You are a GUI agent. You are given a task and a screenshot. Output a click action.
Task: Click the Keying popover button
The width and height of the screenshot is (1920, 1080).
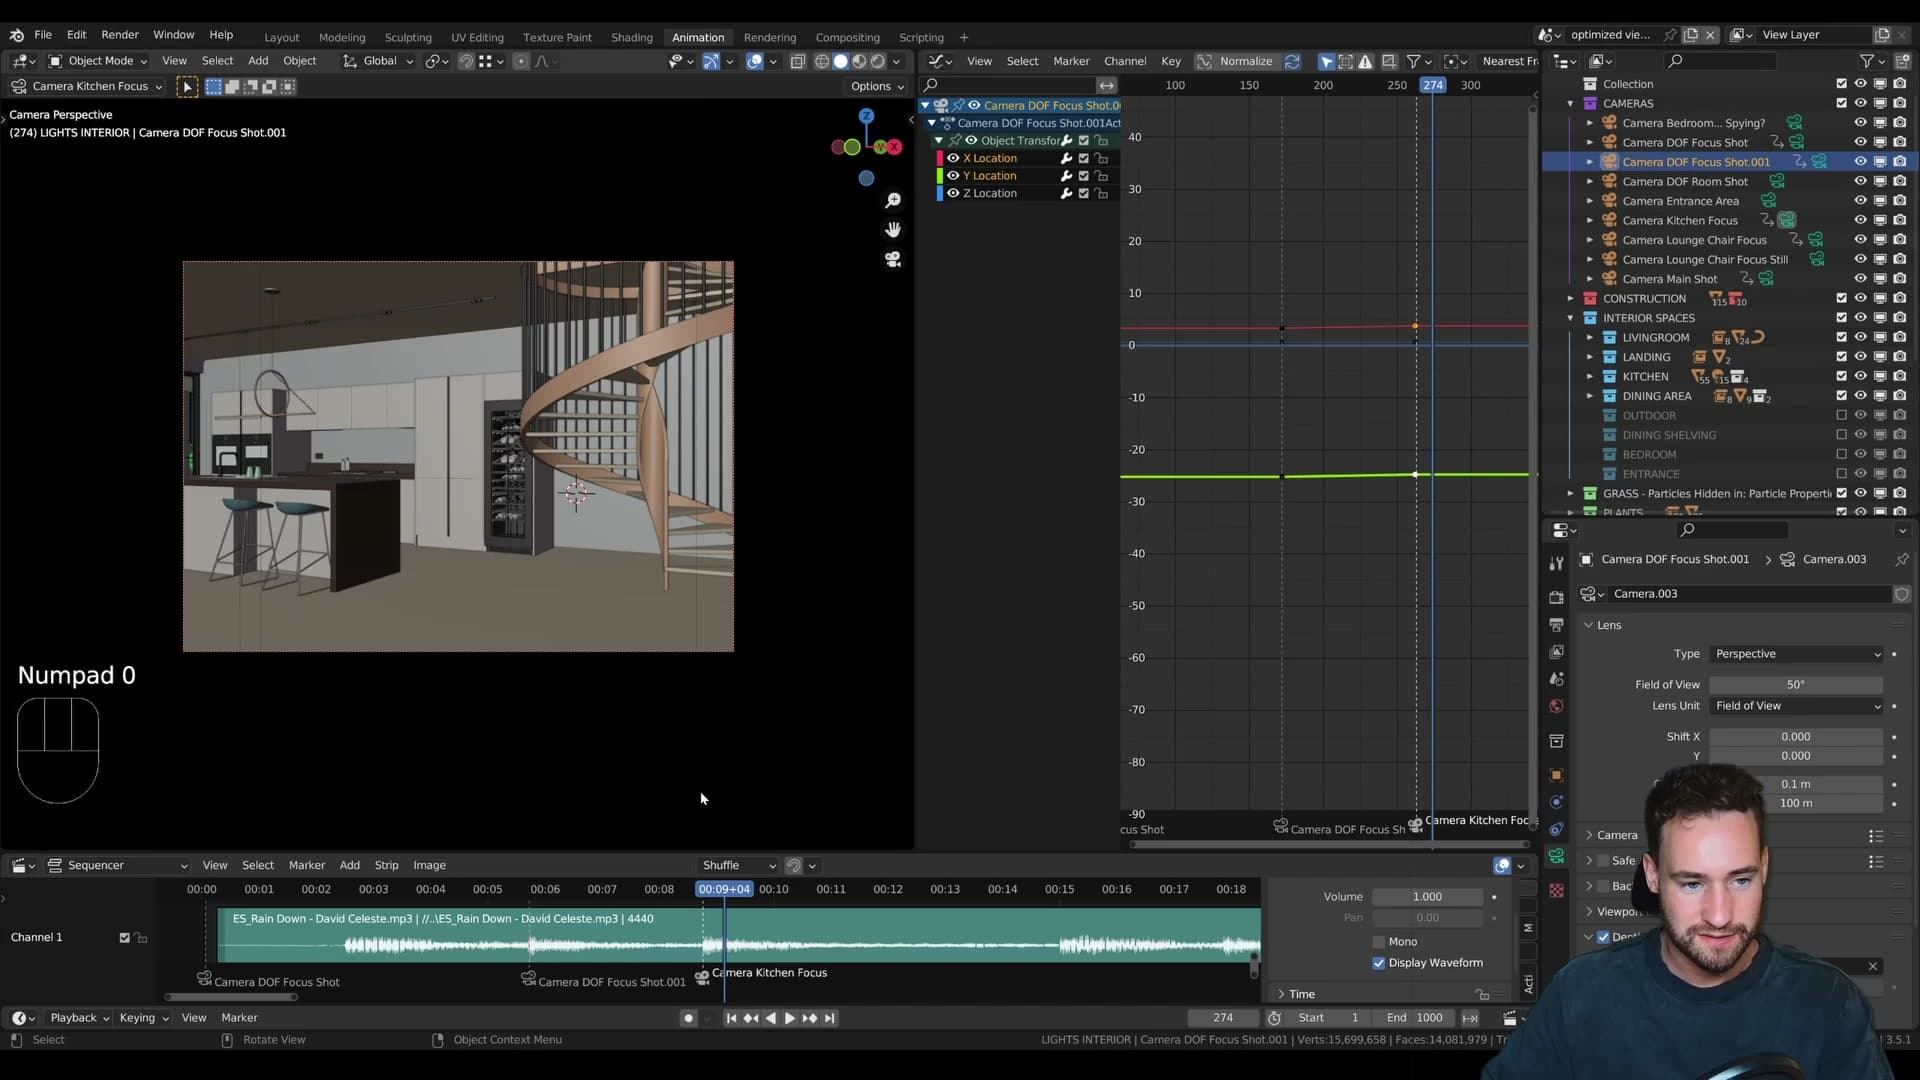144,1018
